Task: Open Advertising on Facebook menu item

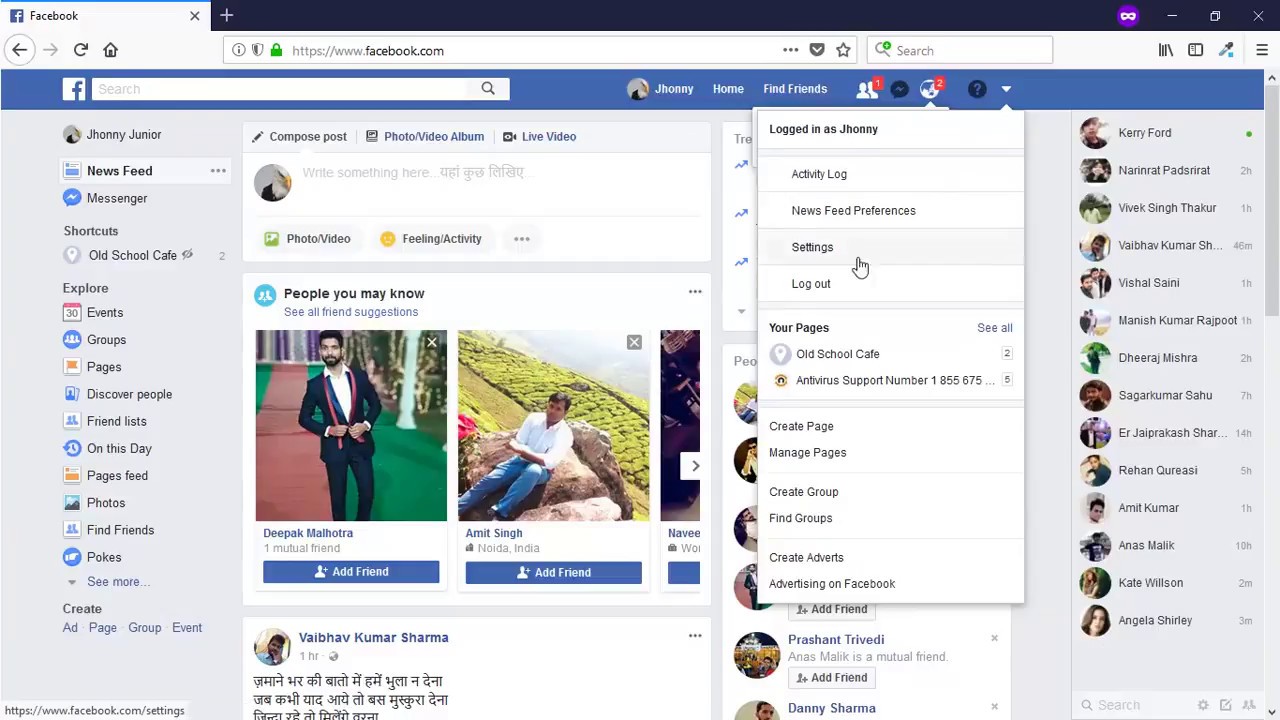Action: coord(832,584)
